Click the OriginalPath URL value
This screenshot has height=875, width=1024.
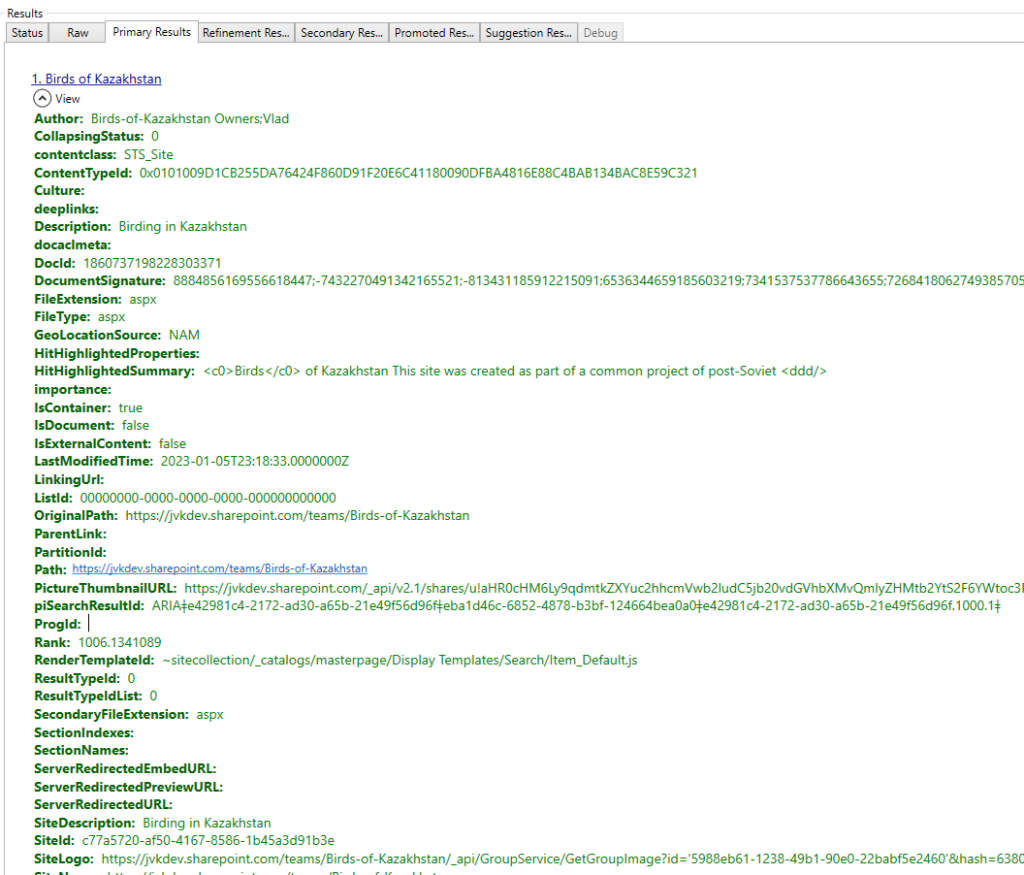click(x=297, y=515)
